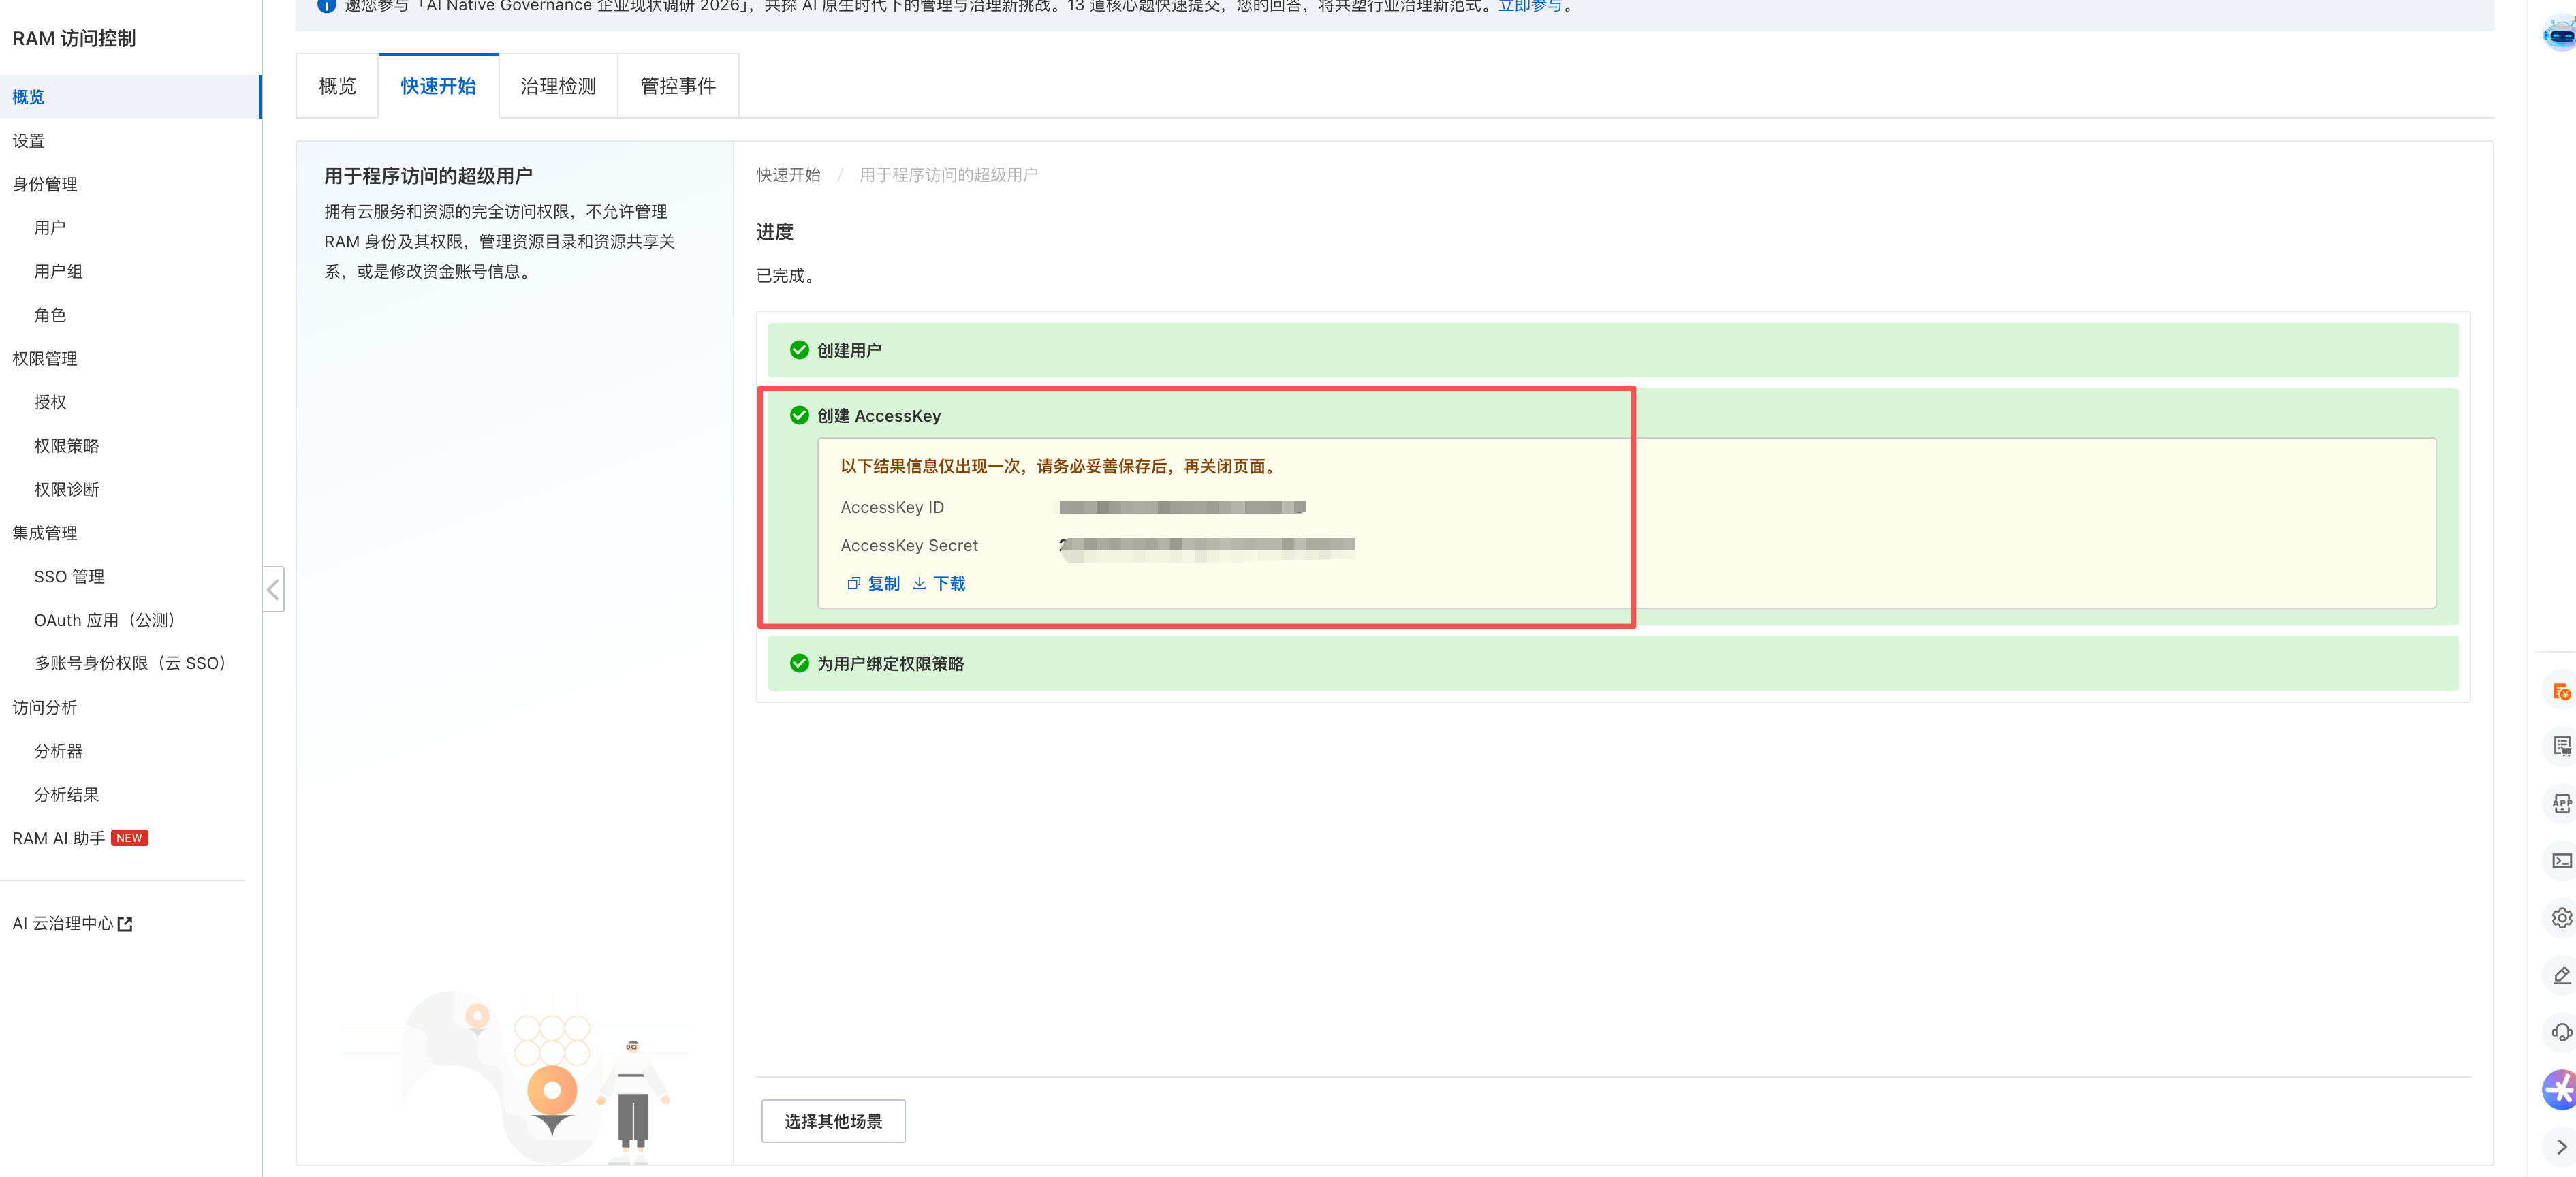Open the gear settings icon in right toolbar
The height and width of the screenshot is (1177, 2576).
tap(2561, 917)
